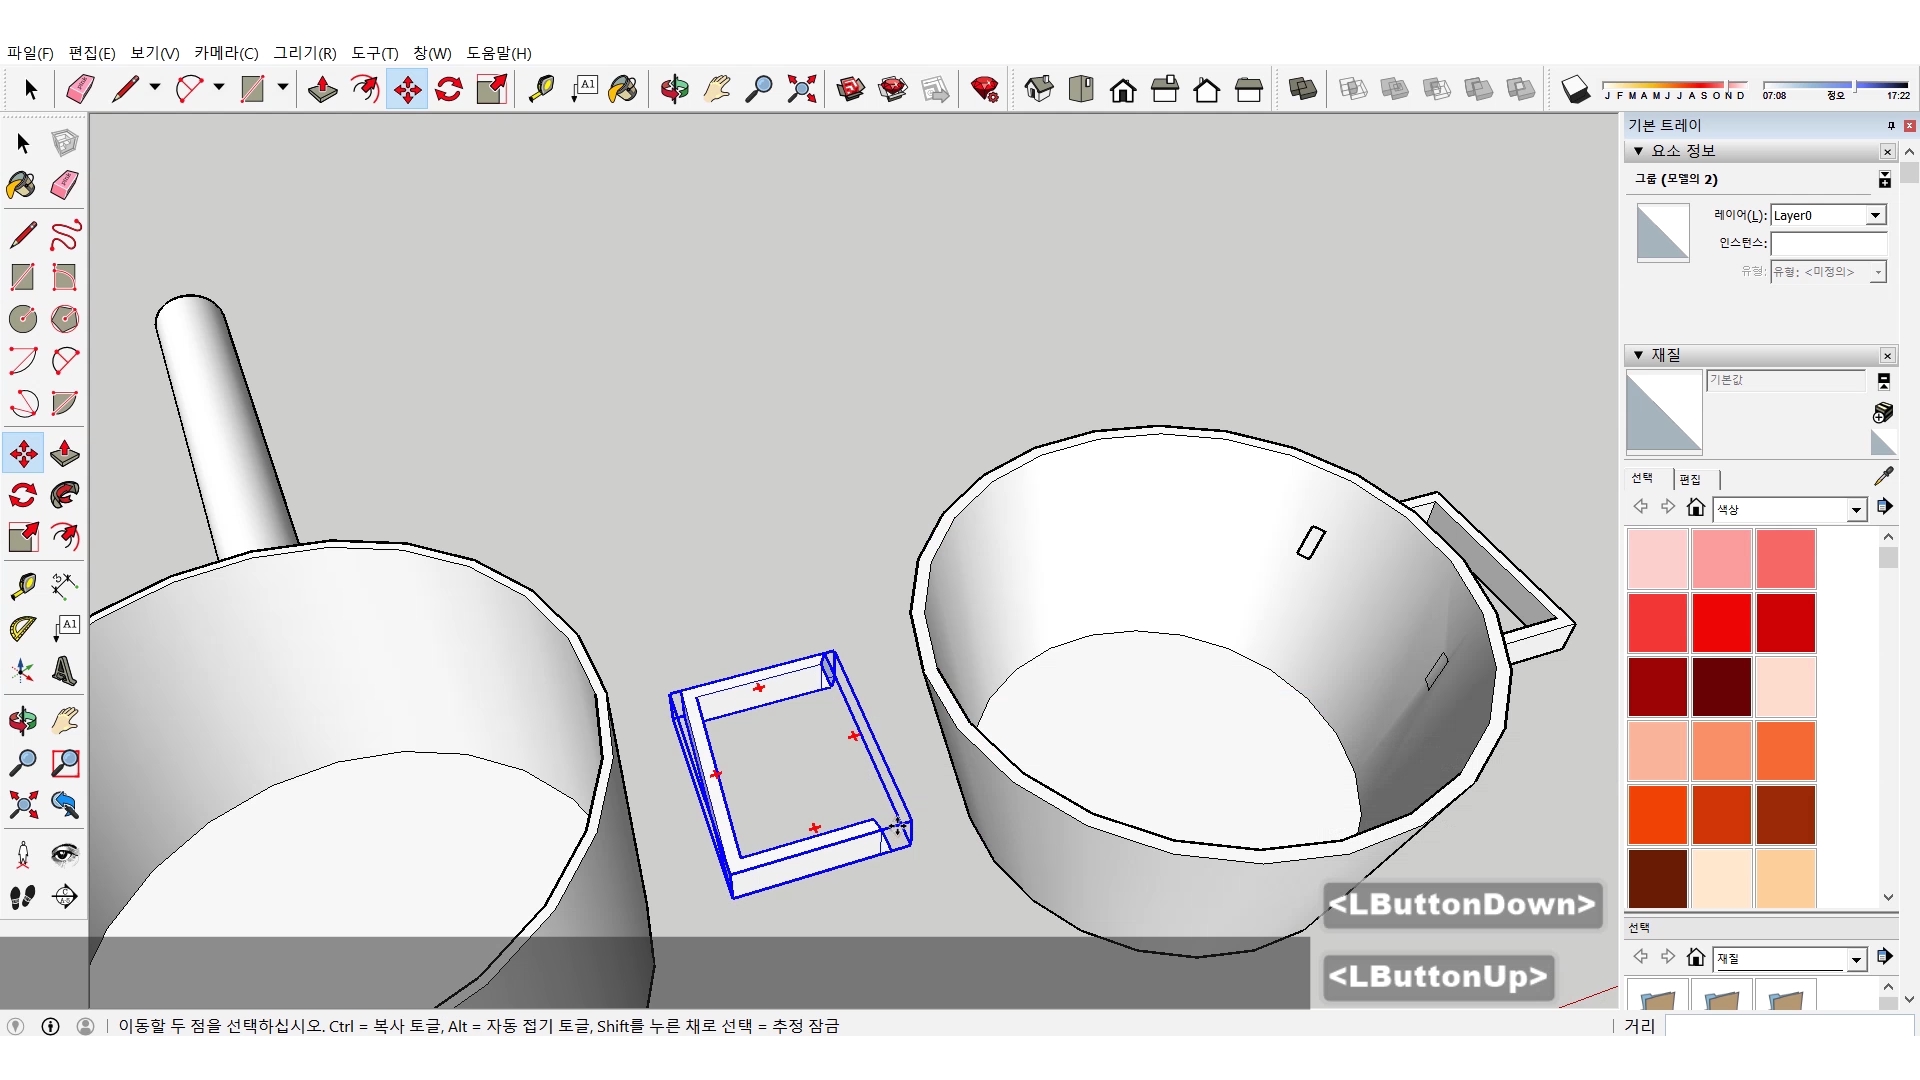1920x1080 pixels.
Task: Click the material home button
Action: (1695, 508)
